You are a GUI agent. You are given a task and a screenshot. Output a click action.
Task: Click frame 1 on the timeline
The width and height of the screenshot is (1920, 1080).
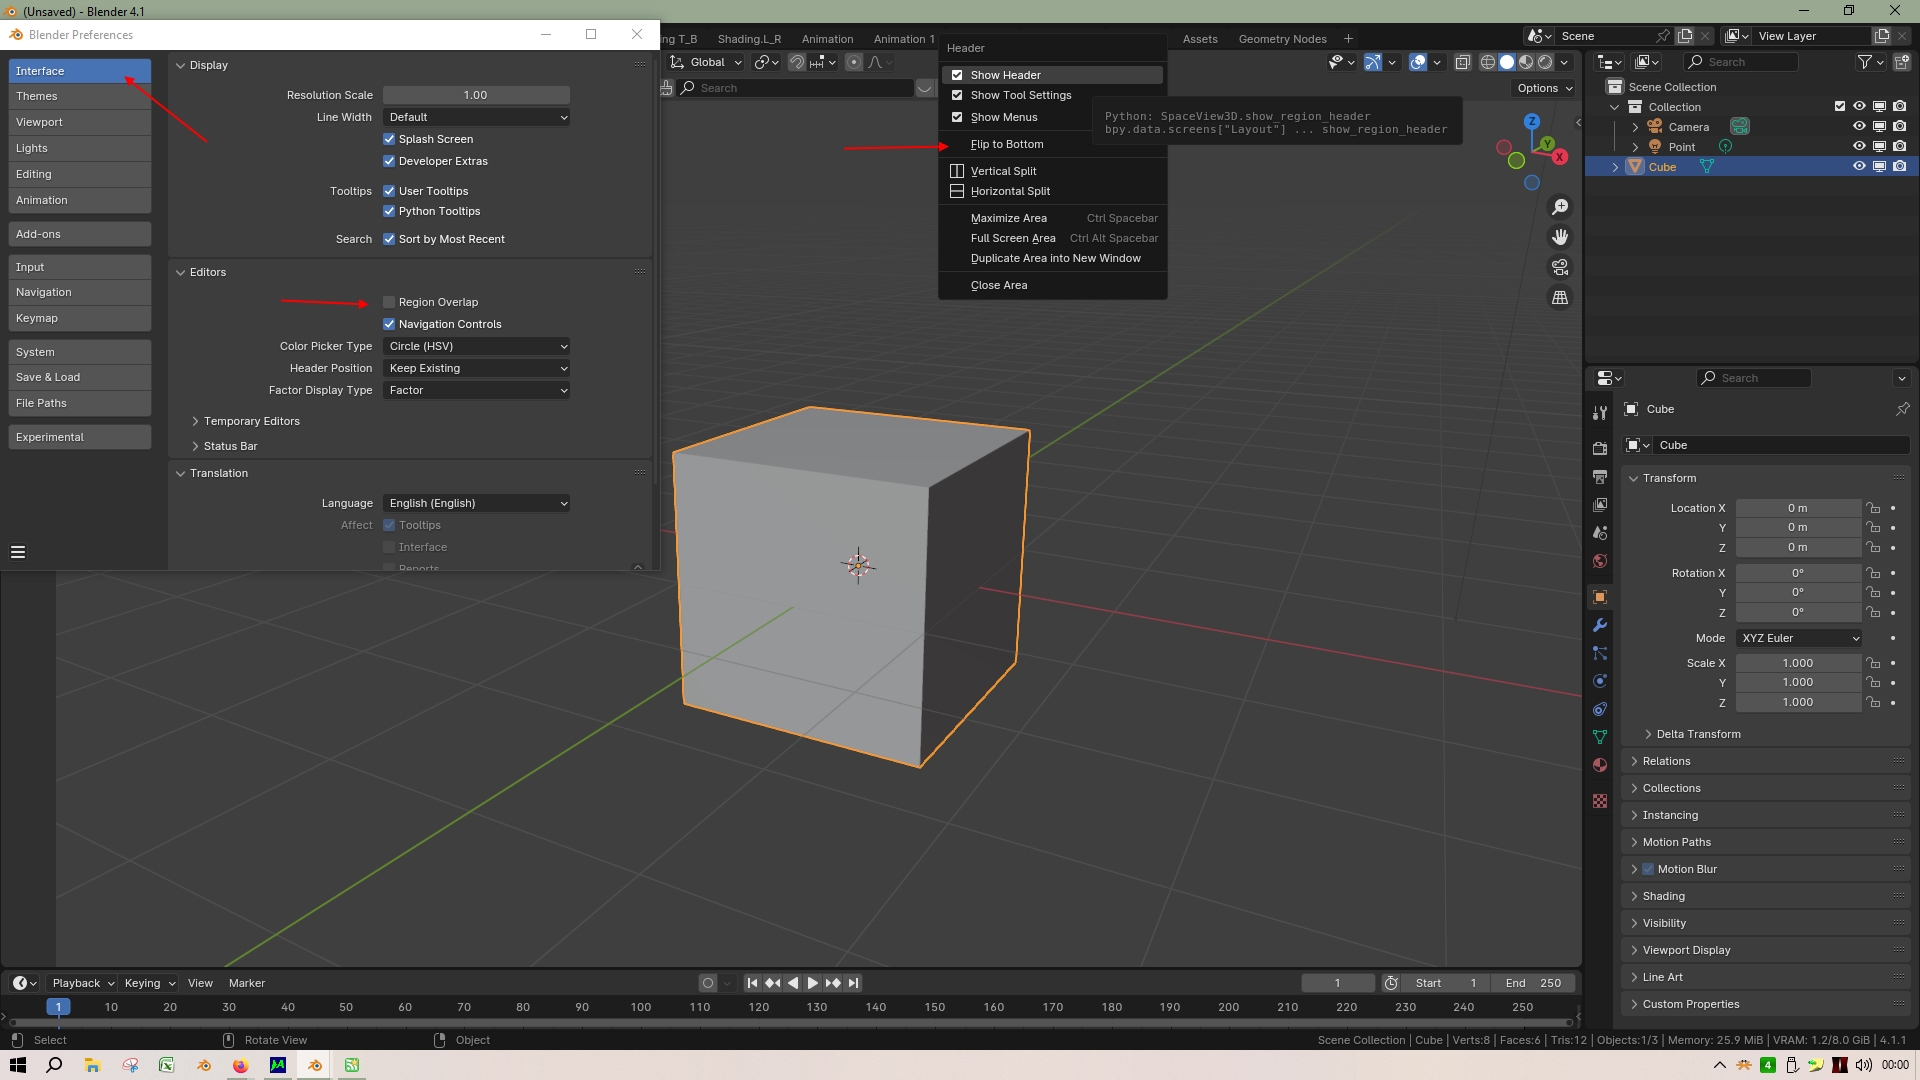pos(57,1007)
